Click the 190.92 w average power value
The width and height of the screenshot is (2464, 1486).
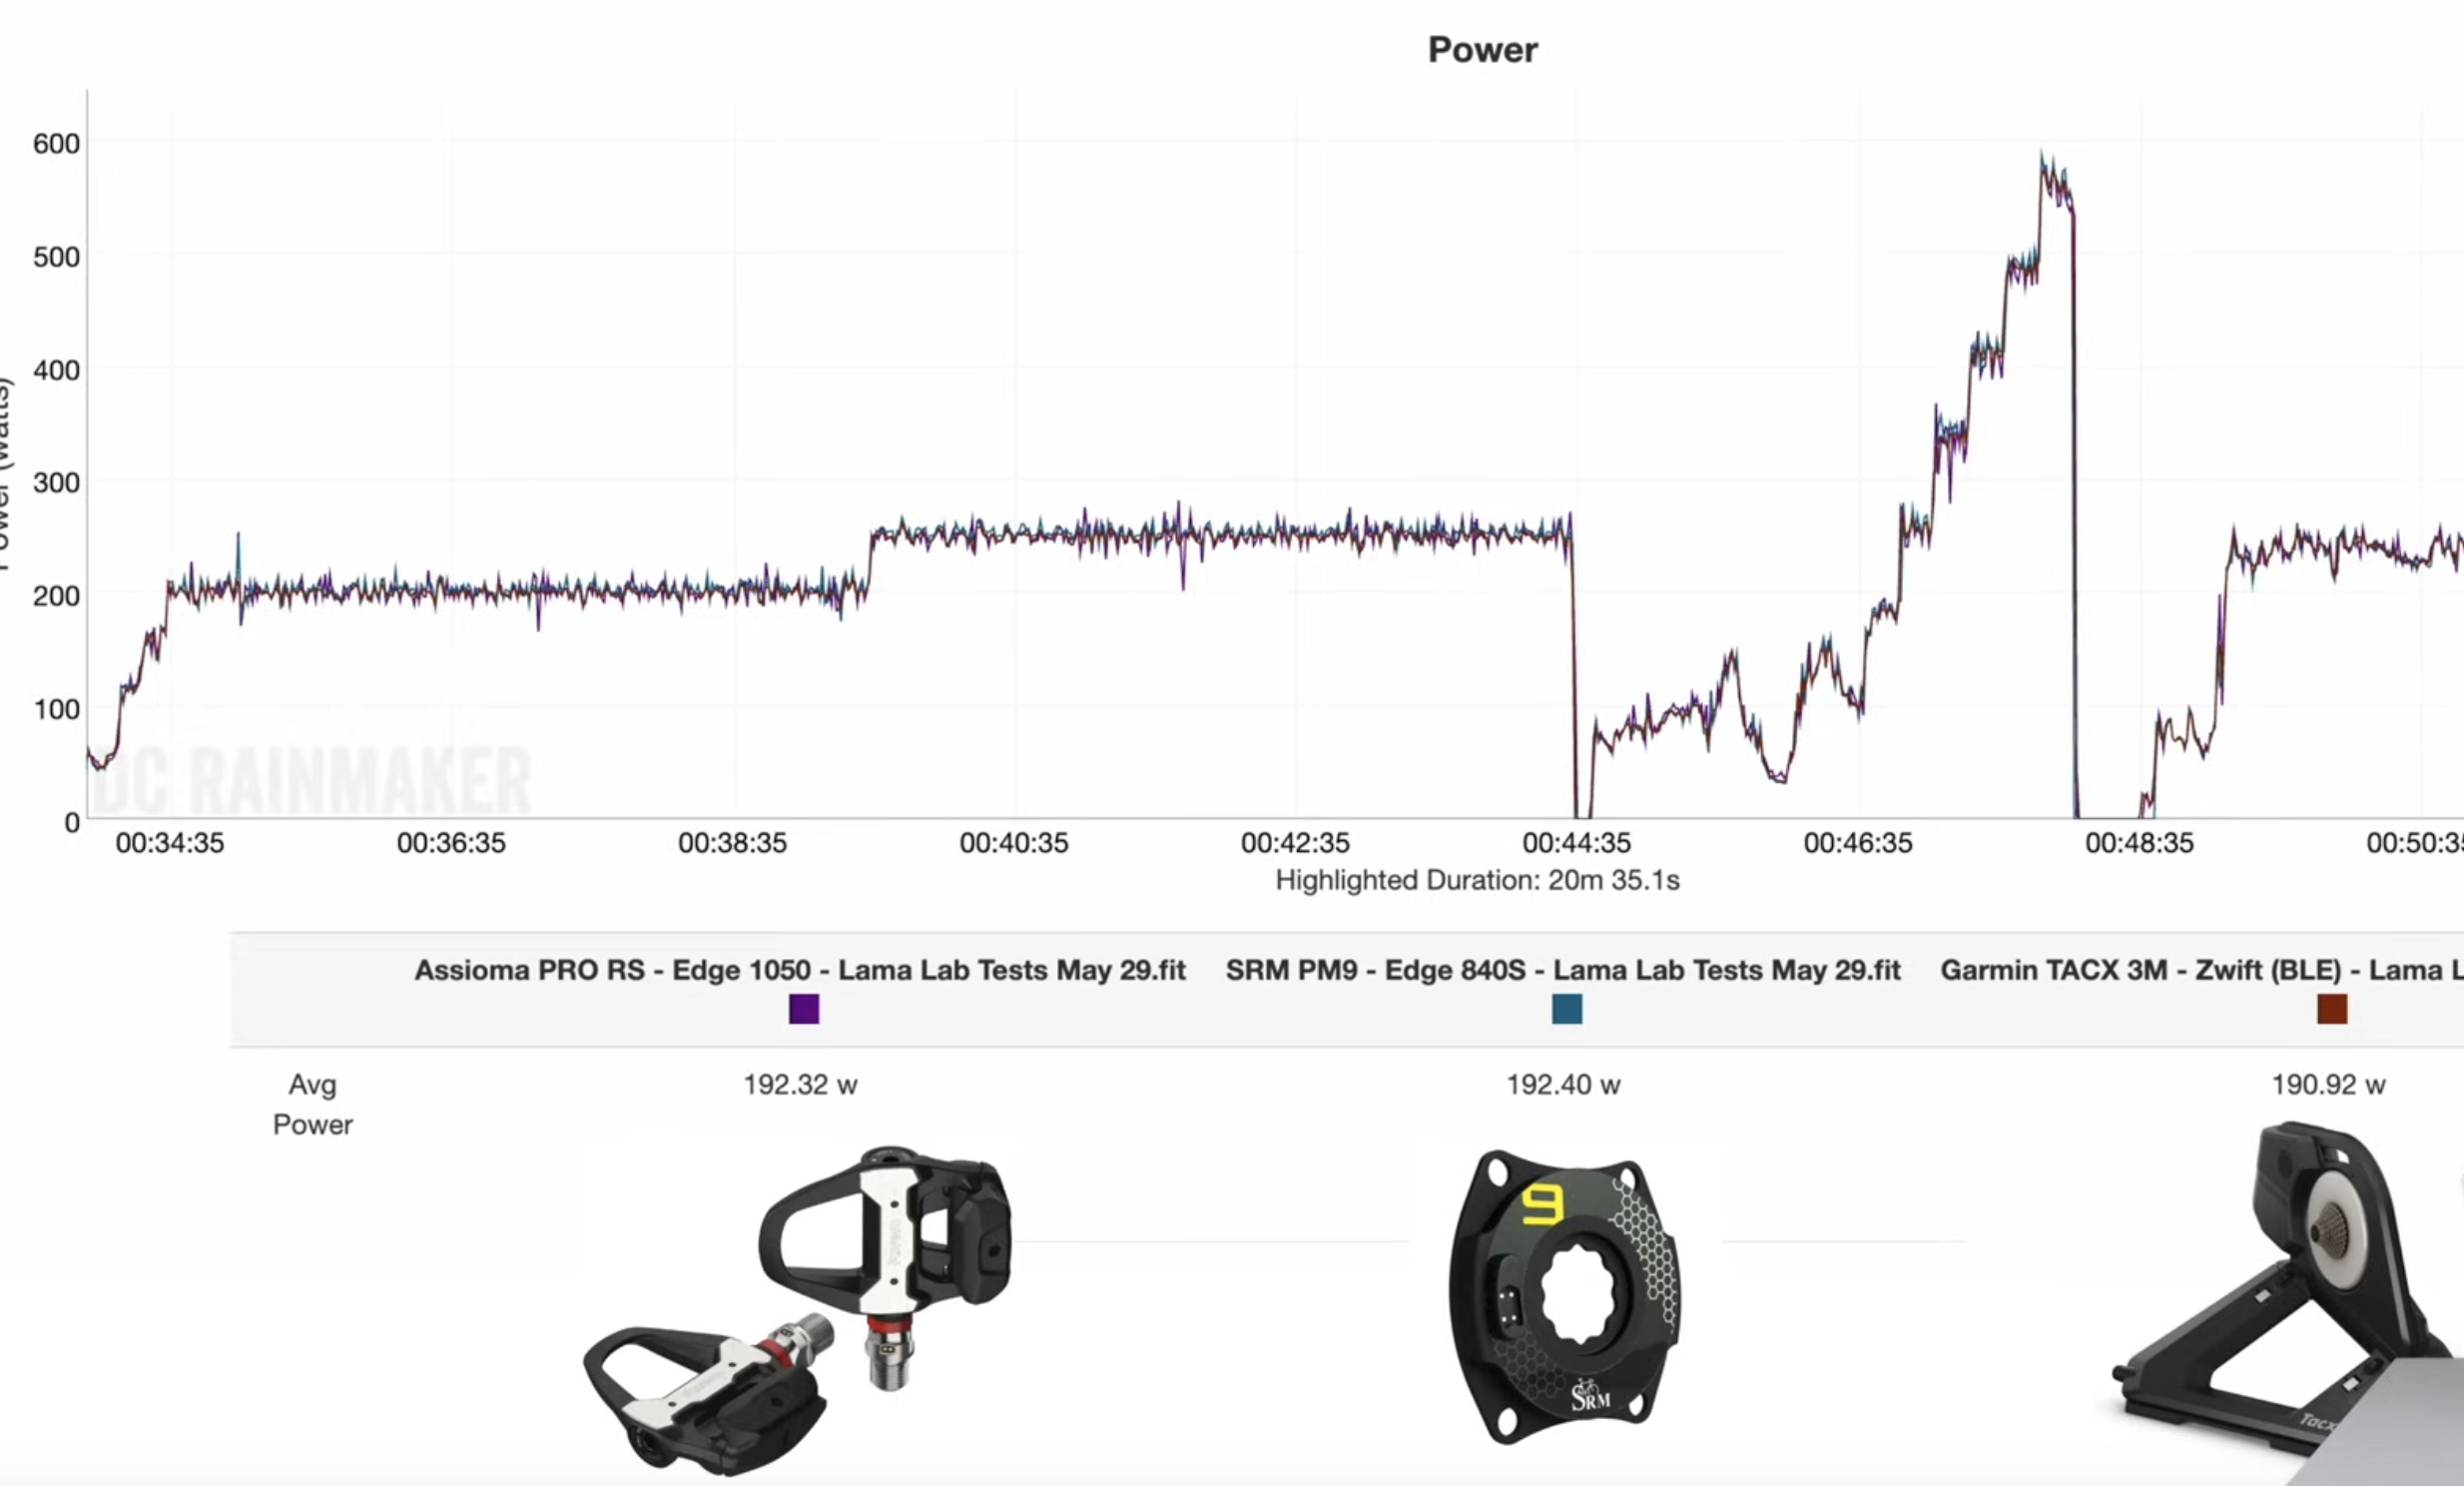[2328, 1084]
